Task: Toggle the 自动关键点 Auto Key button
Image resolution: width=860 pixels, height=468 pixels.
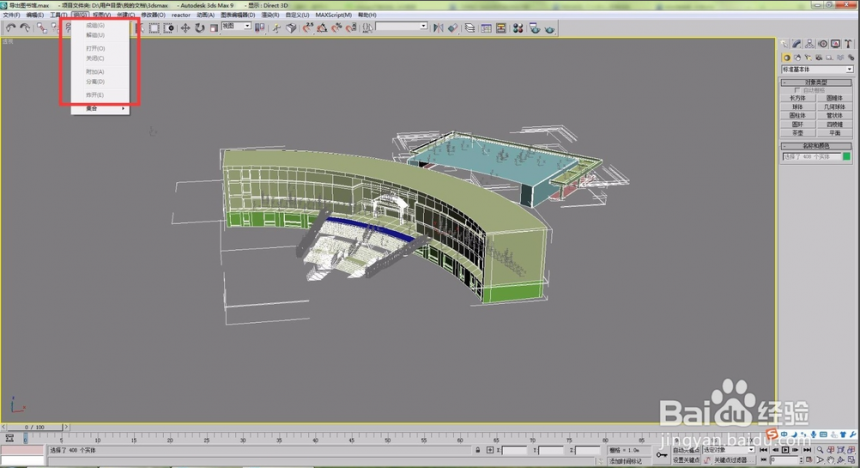Action: 687,450
